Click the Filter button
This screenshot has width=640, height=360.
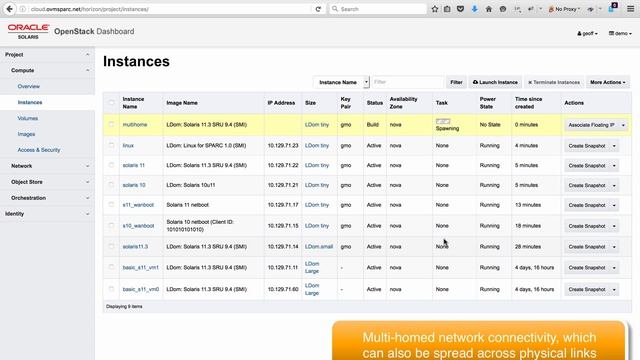pyautogui.click(x=456, y=82)
